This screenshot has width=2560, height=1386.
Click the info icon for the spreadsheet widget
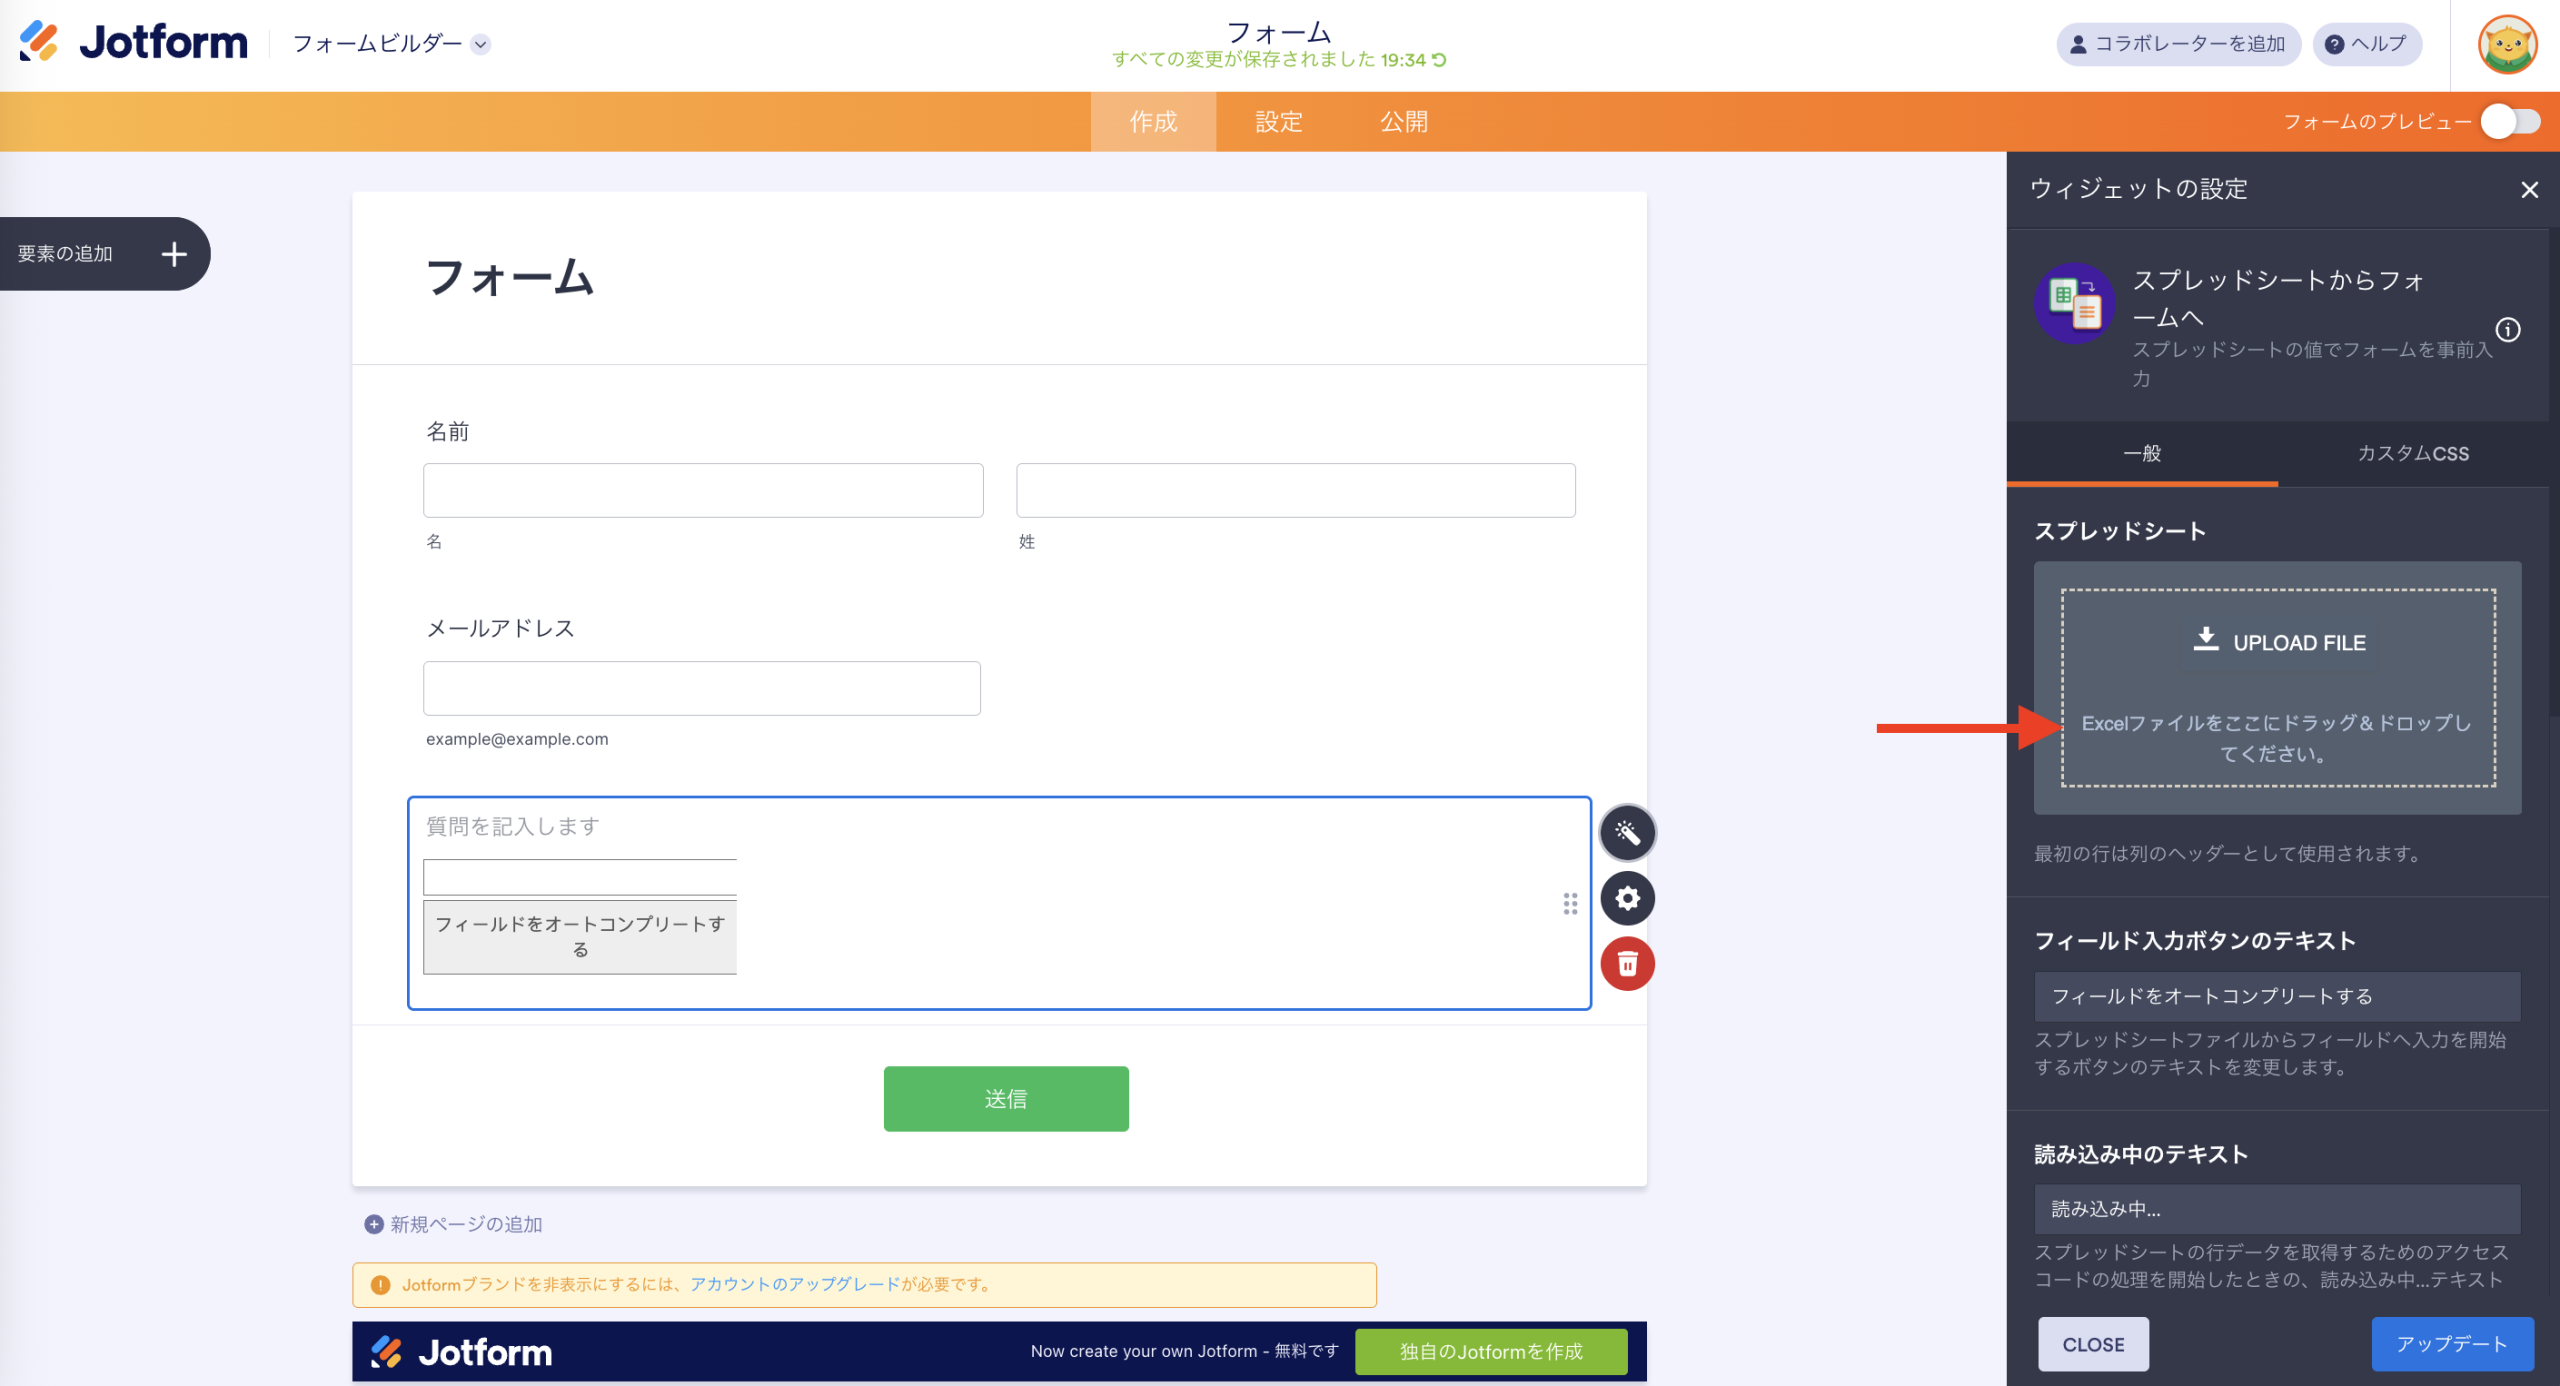tap(2509, 330)
